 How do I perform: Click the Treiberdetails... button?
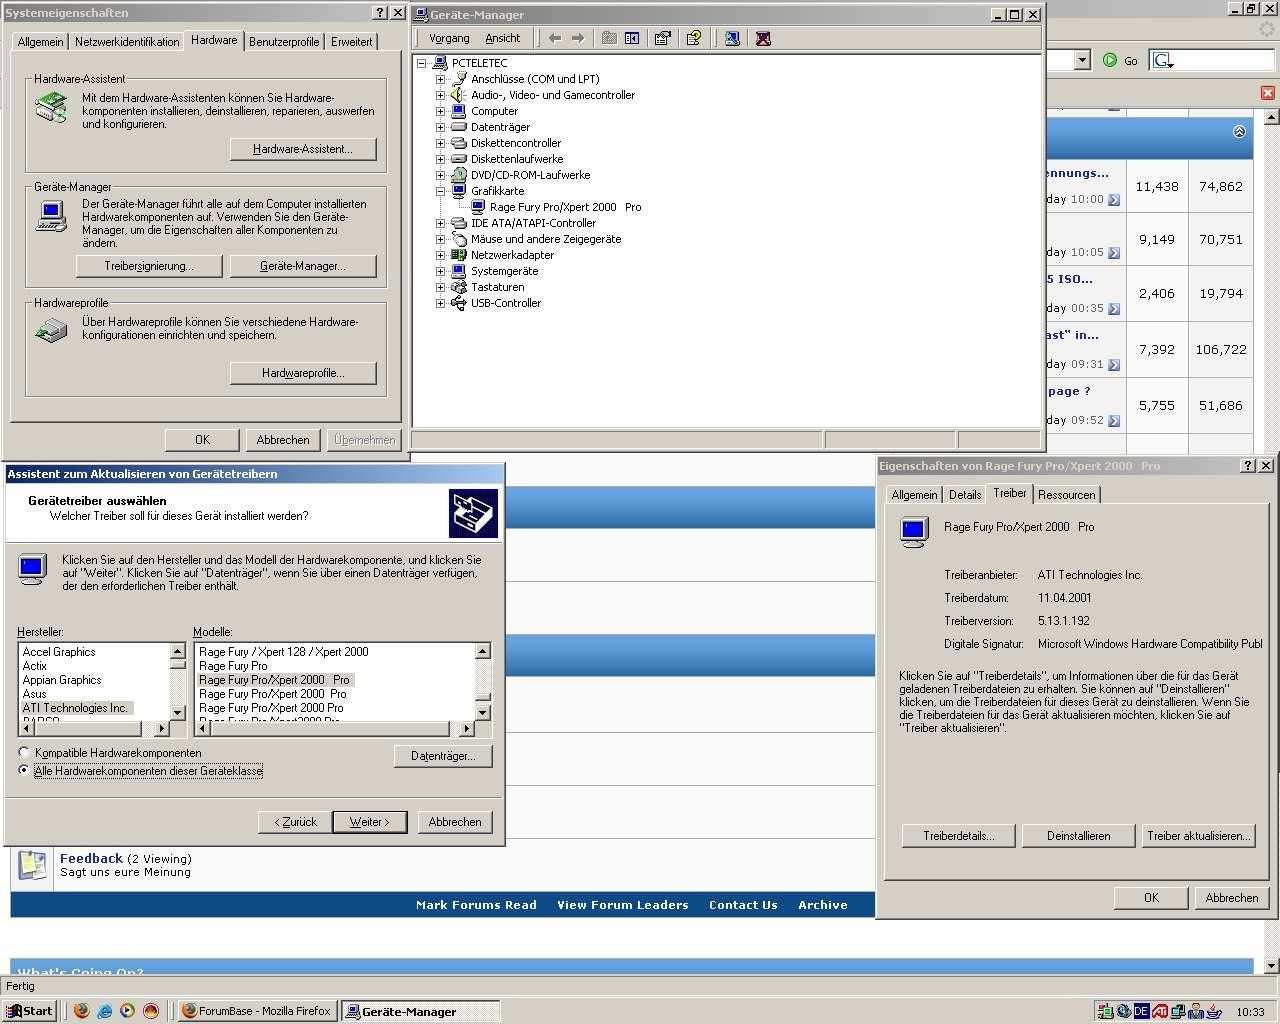click(958, 836)
